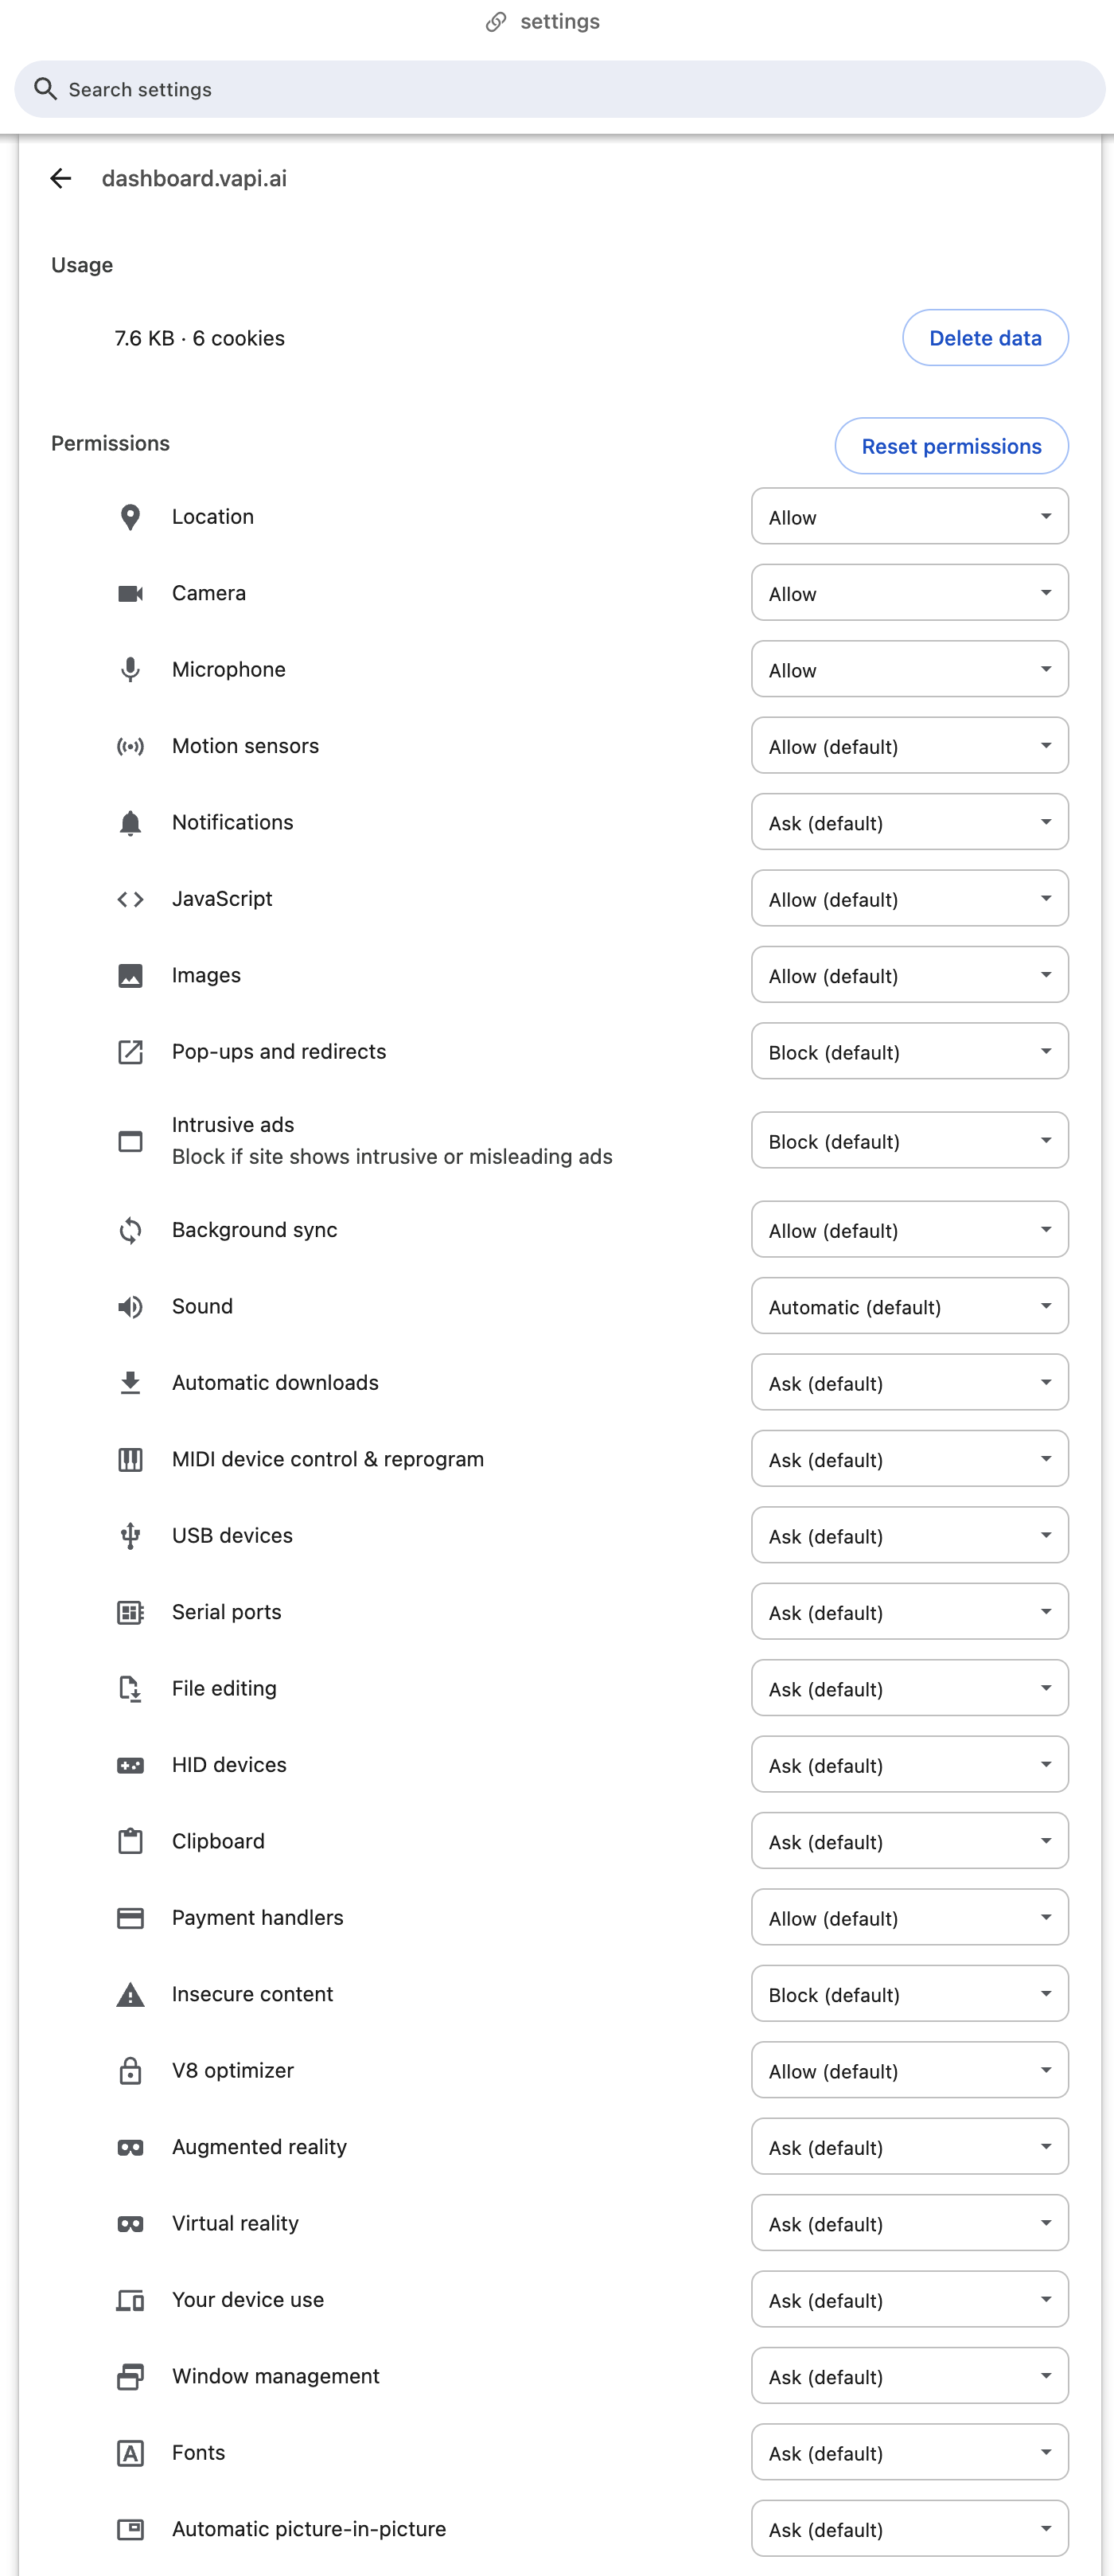This screenshot has height=2576, width=1114.
Task: Click the Insecure content warning triangle icon
Action: 130,1994
